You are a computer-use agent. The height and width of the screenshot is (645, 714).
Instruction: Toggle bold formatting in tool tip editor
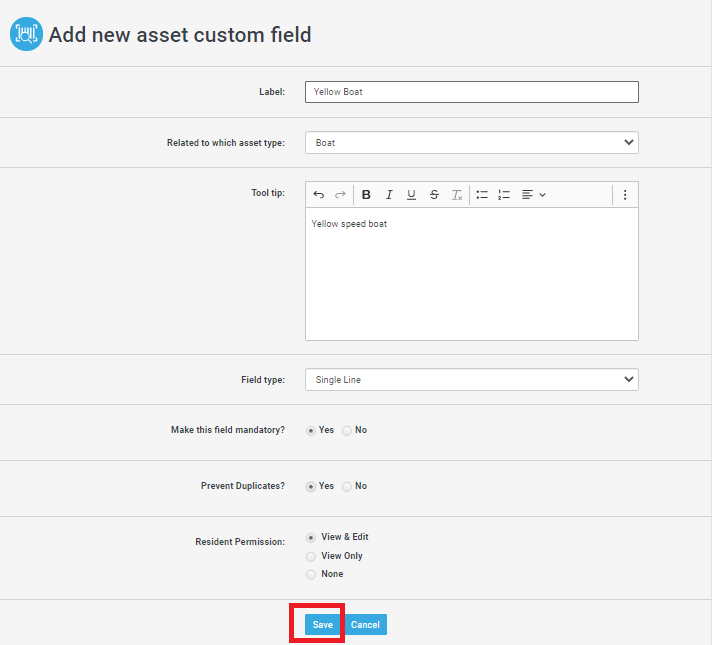click(366, 195)
